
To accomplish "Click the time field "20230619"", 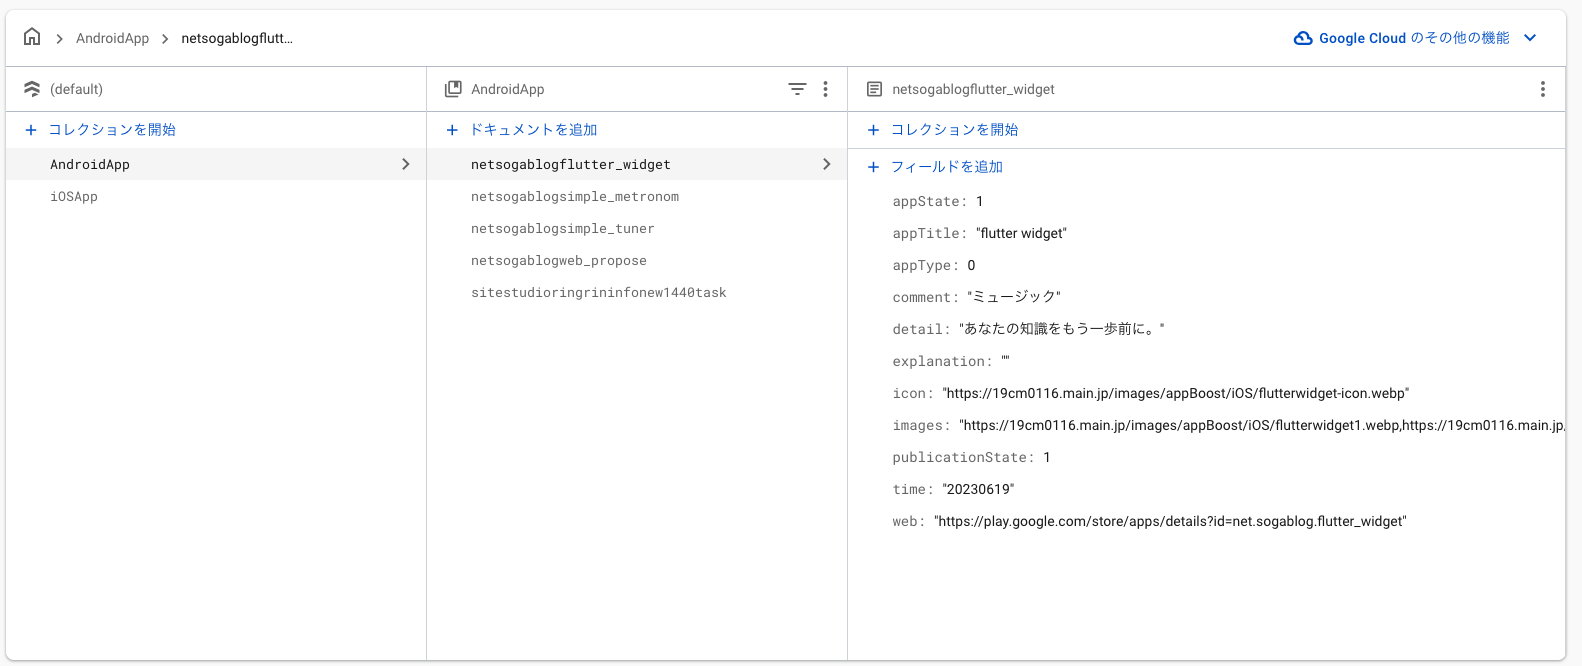I will pyautogui.click(x=978, y=489).
